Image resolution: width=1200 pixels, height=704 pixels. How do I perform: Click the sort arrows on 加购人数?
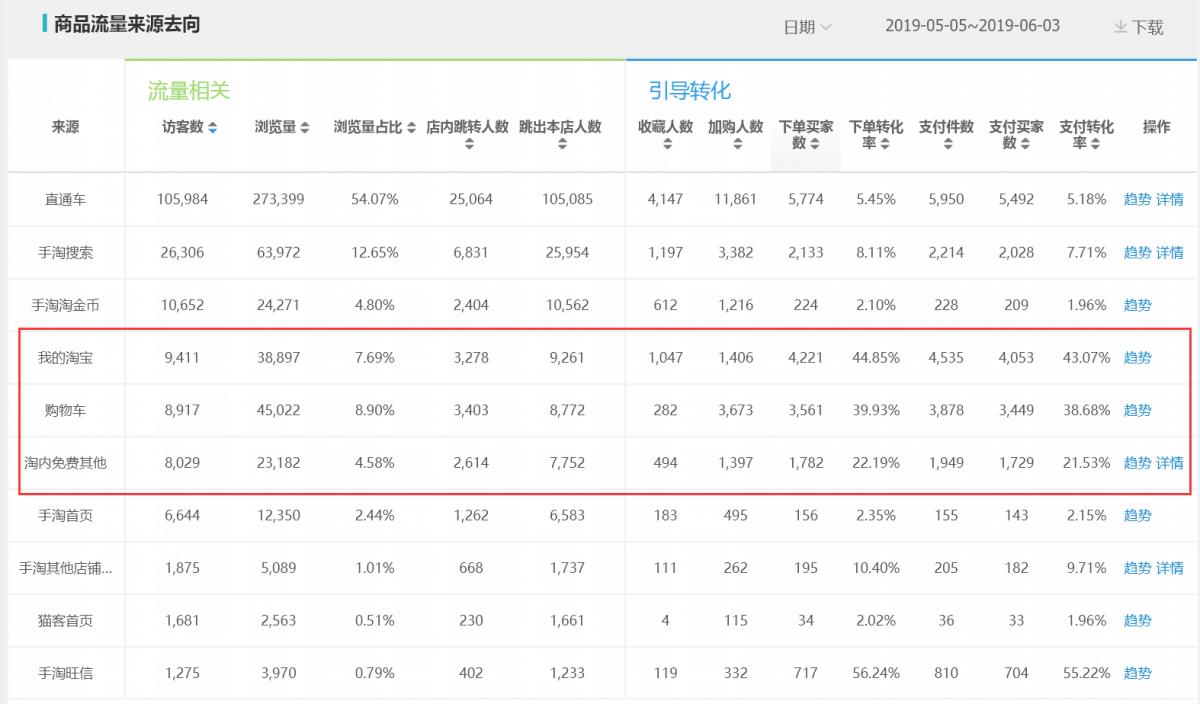coord(735,145)
